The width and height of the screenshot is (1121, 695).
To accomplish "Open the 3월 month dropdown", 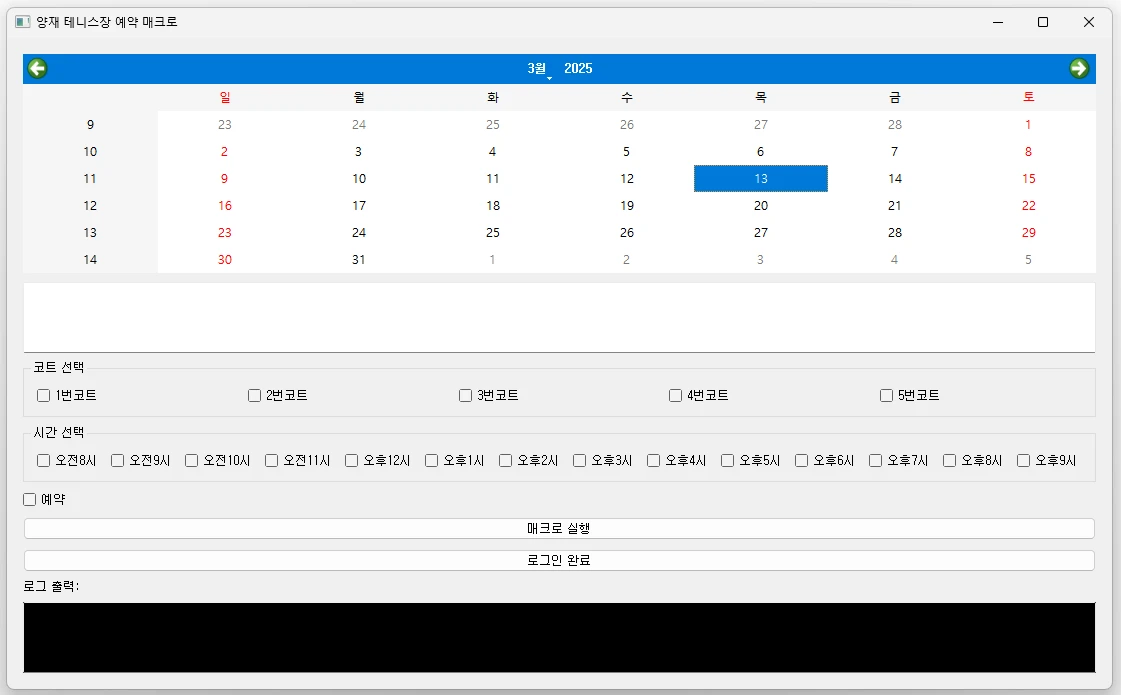I will point(537,68).
